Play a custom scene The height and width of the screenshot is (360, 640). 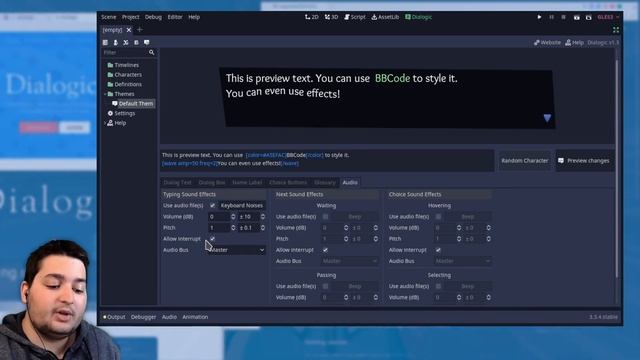(589, 17)
